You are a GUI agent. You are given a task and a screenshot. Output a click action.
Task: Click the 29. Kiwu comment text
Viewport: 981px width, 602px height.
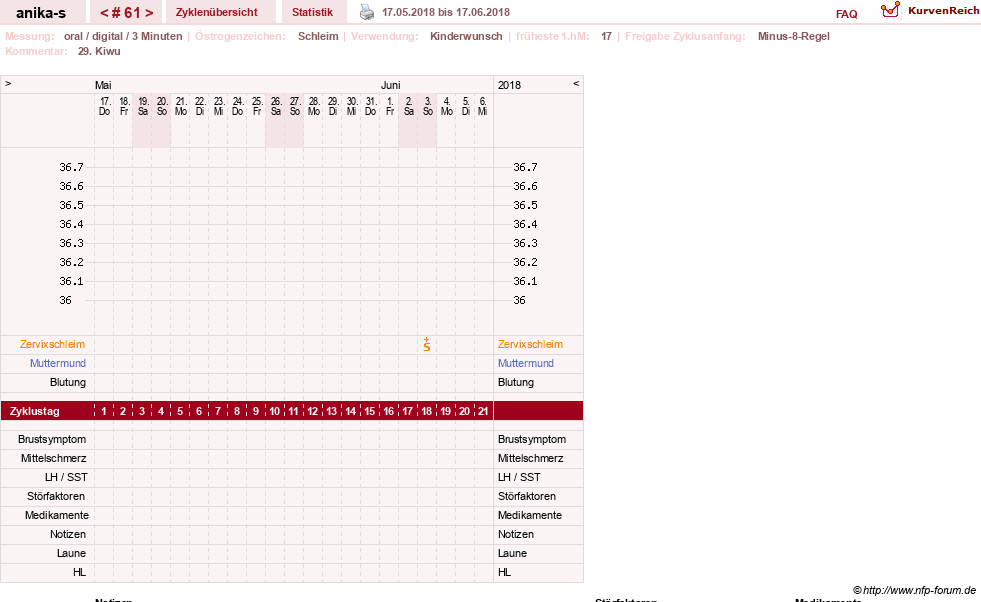click(99, 51)
